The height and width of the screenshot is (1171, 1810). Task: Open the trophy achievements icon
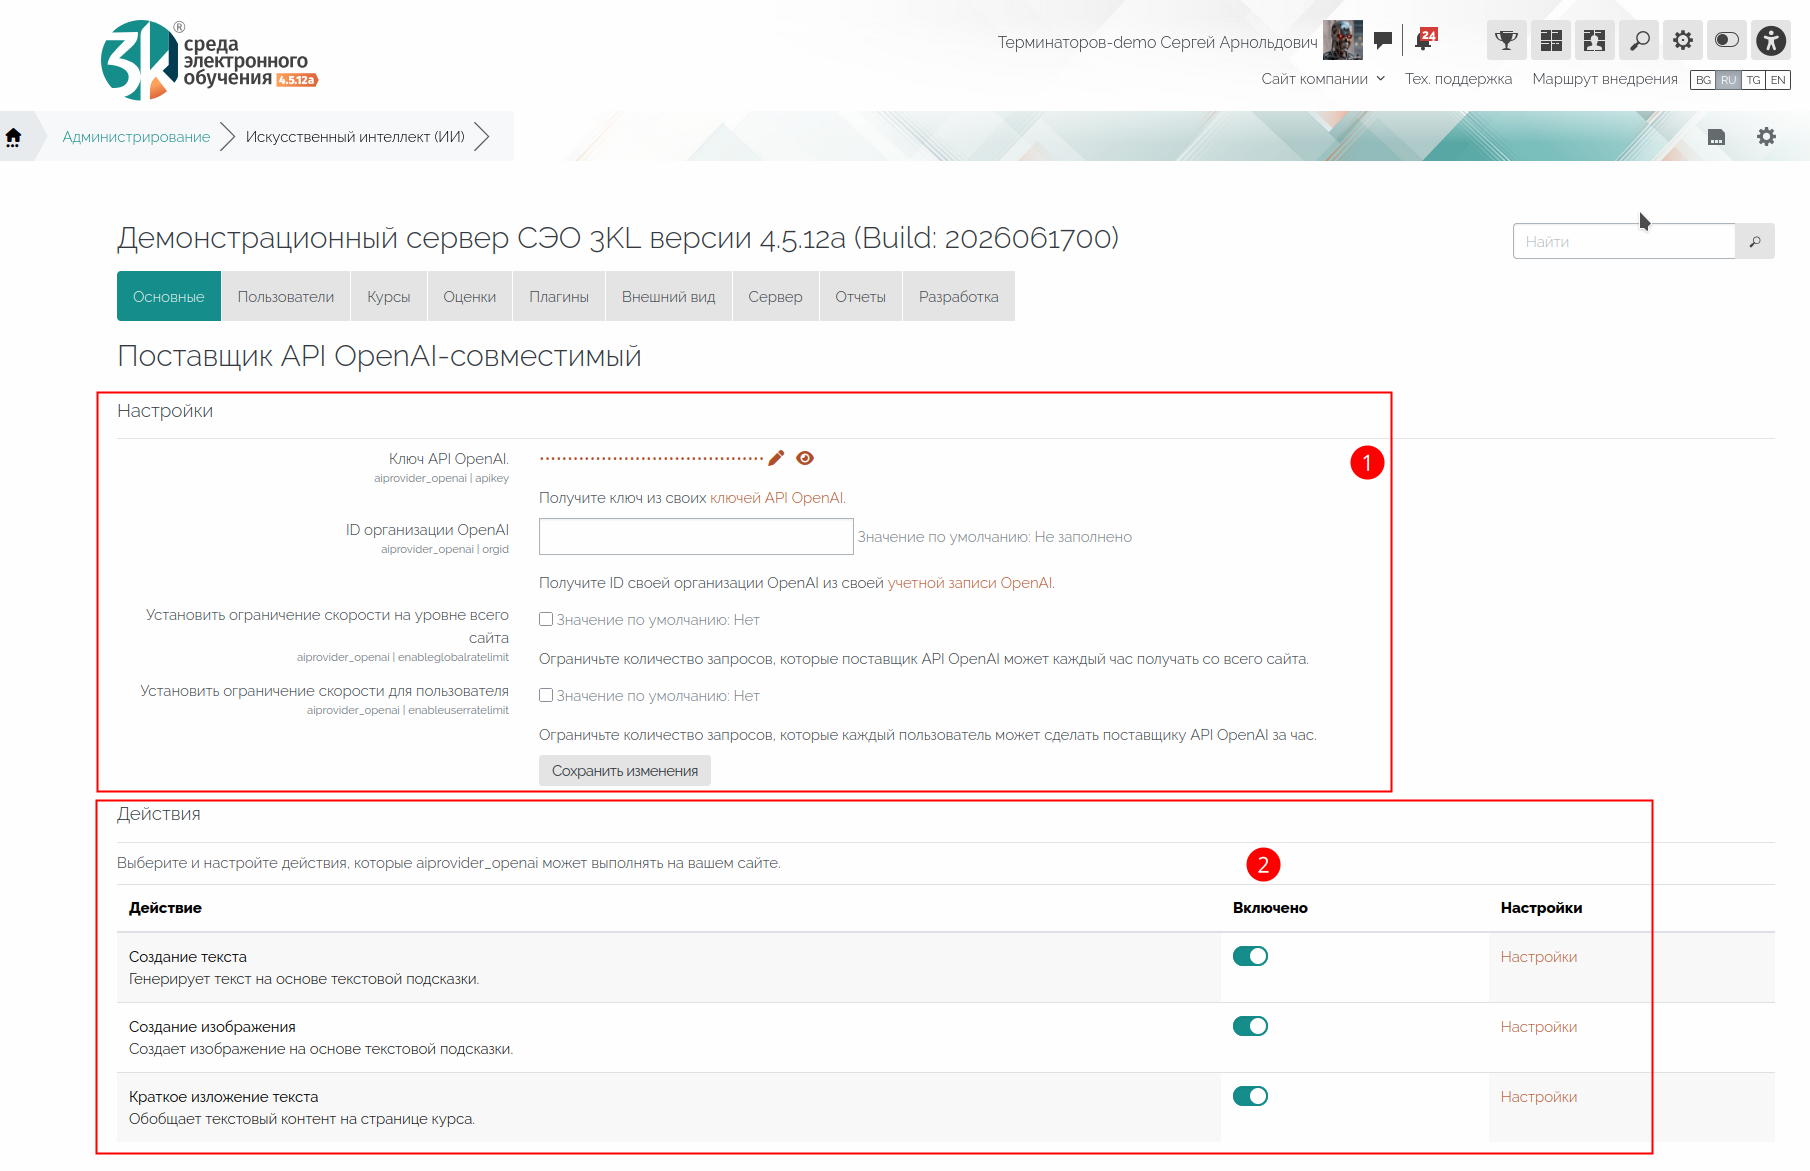point(1506,40)
